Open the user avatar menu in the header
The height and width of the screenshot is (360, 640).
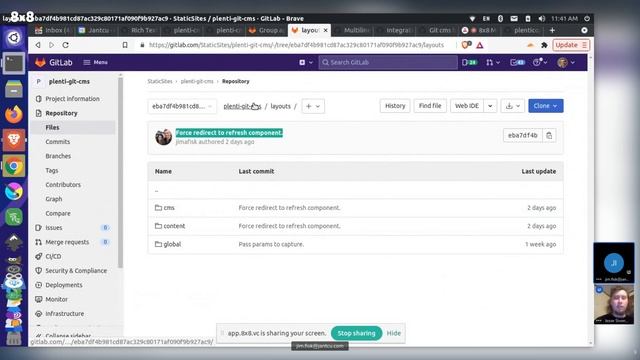click(x=566, y=62)
